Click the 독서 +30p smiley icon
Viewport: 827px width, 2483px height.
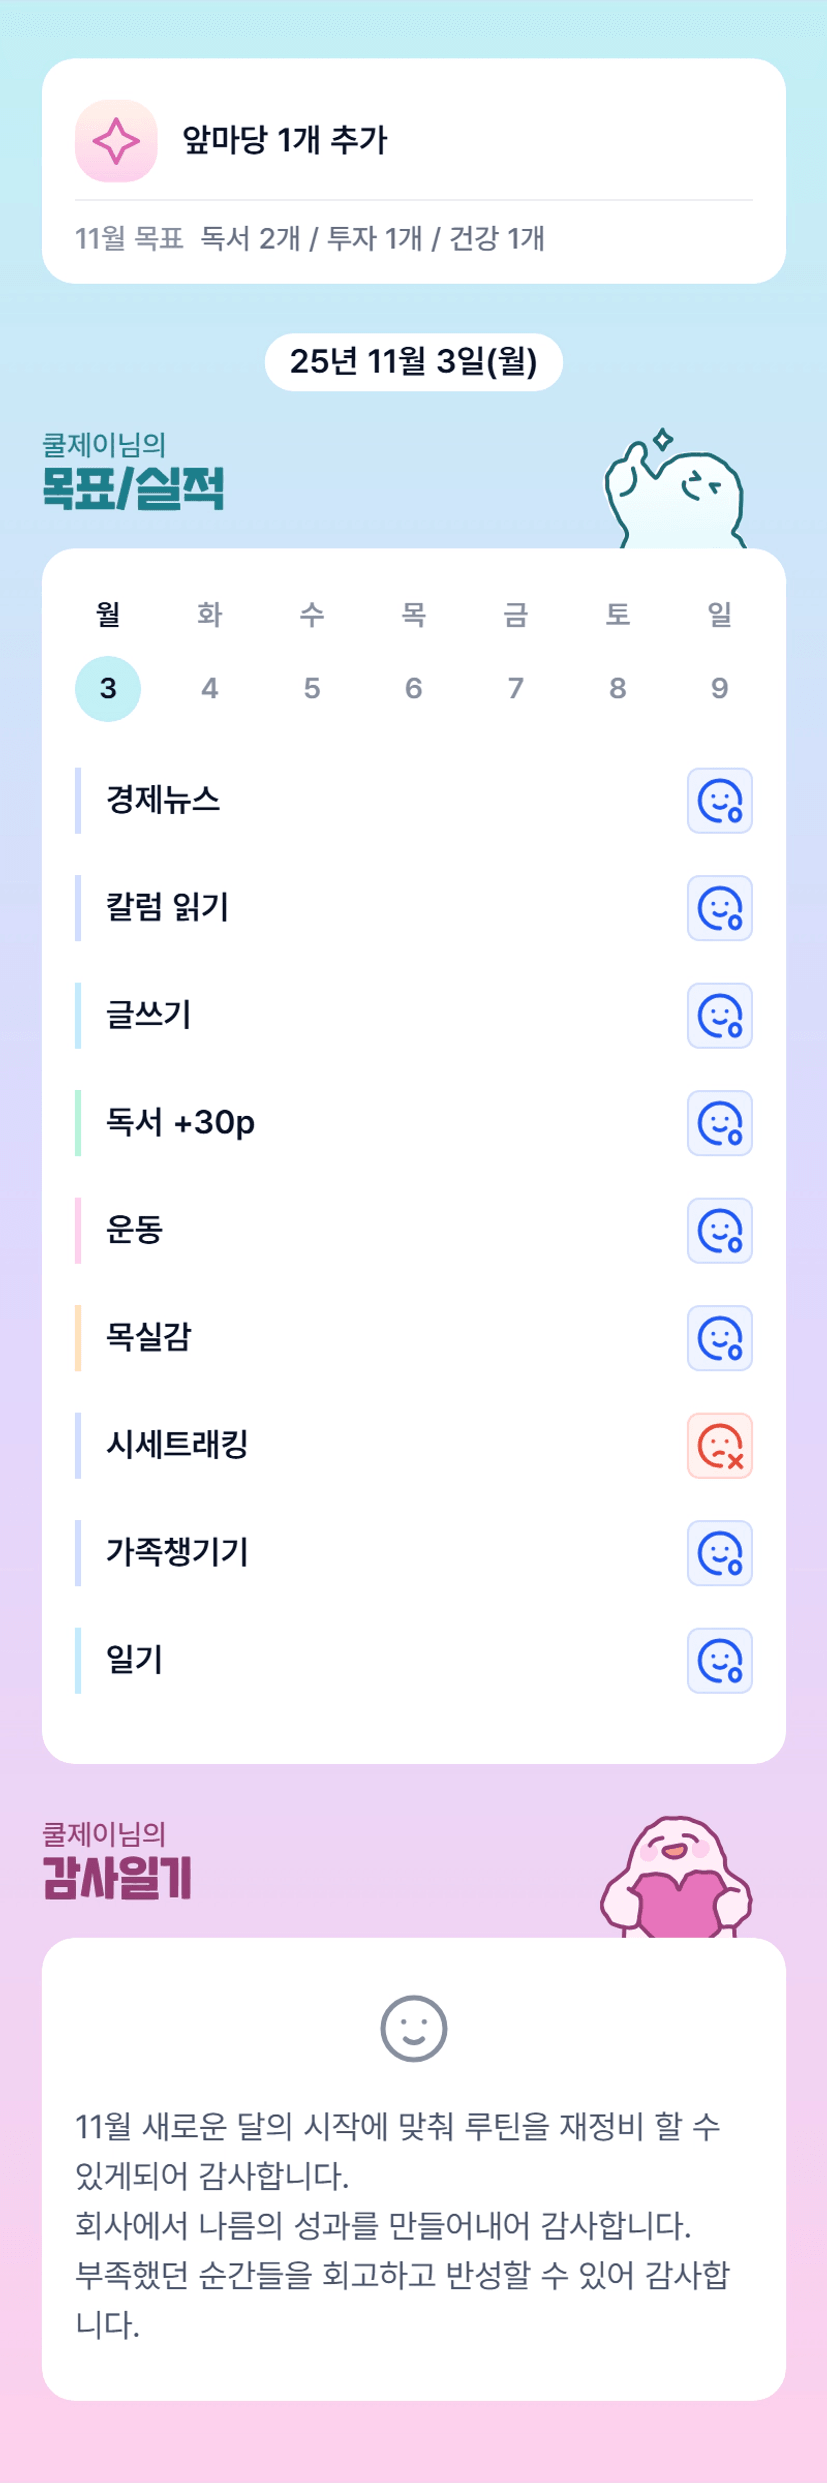click(x=719, y=1123)
